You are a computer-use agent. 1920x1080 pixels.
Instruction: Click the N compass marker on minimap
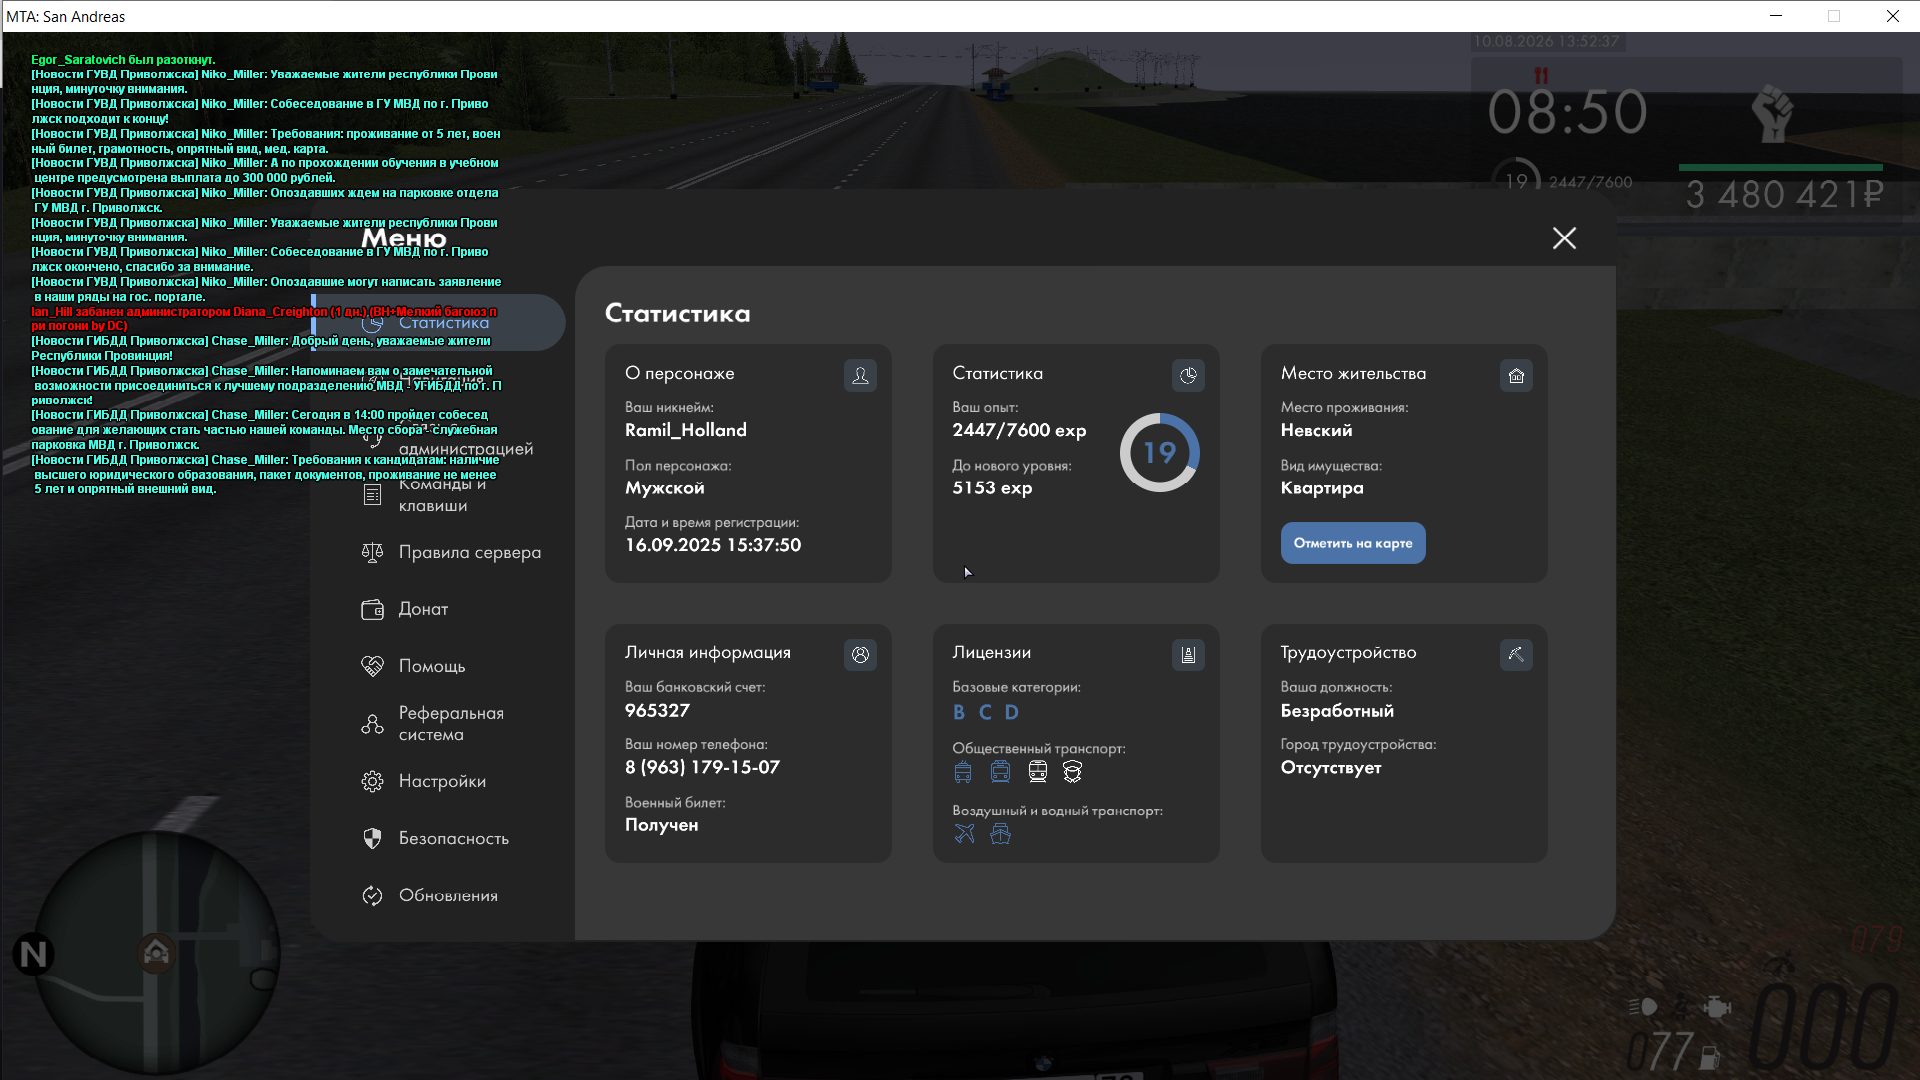click(x=33, y=954)
